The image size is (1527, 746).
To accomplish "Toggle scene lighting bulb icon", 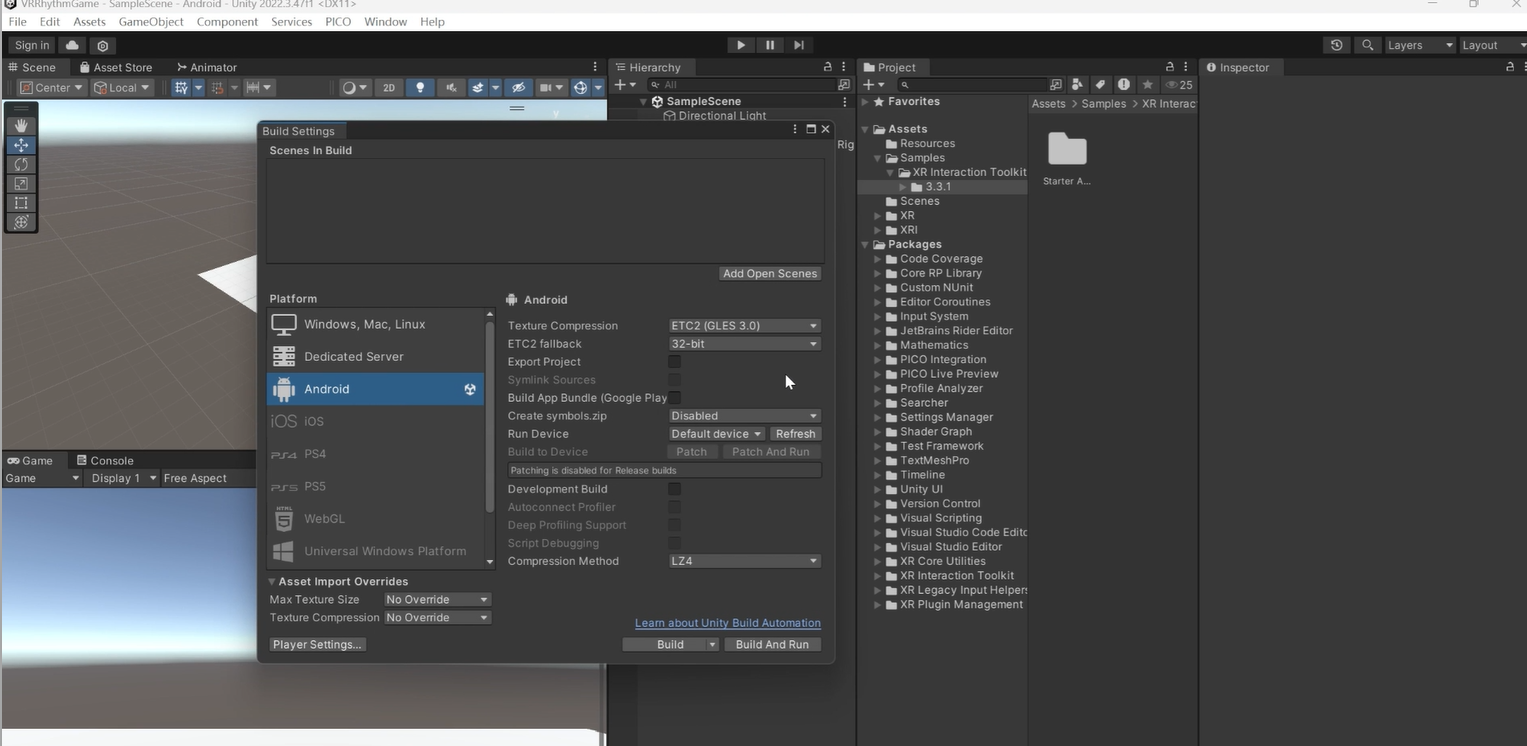I will (x=420, y=88).
